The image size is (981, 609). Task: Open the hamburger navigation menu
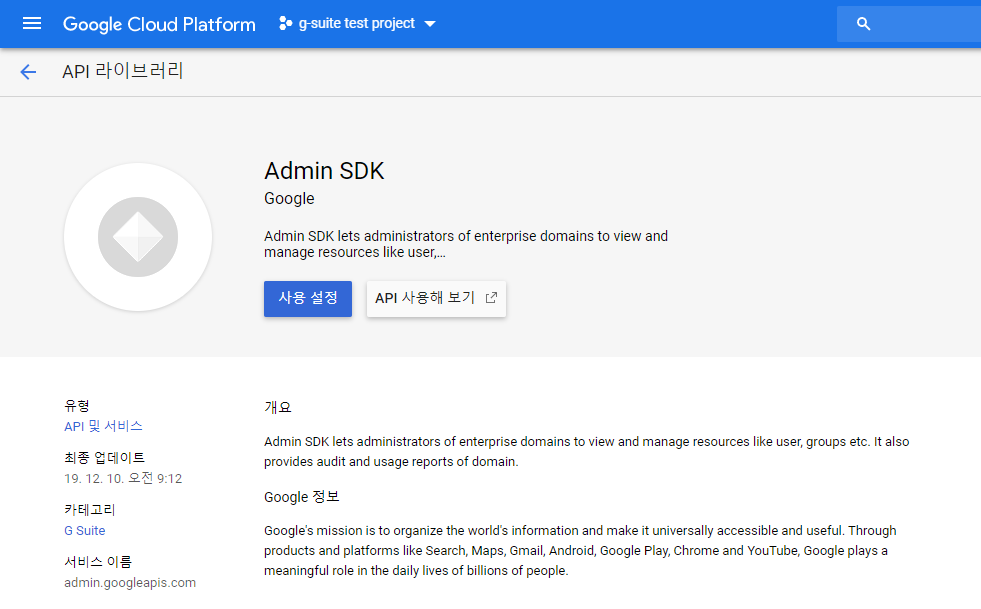pos(32,24)
